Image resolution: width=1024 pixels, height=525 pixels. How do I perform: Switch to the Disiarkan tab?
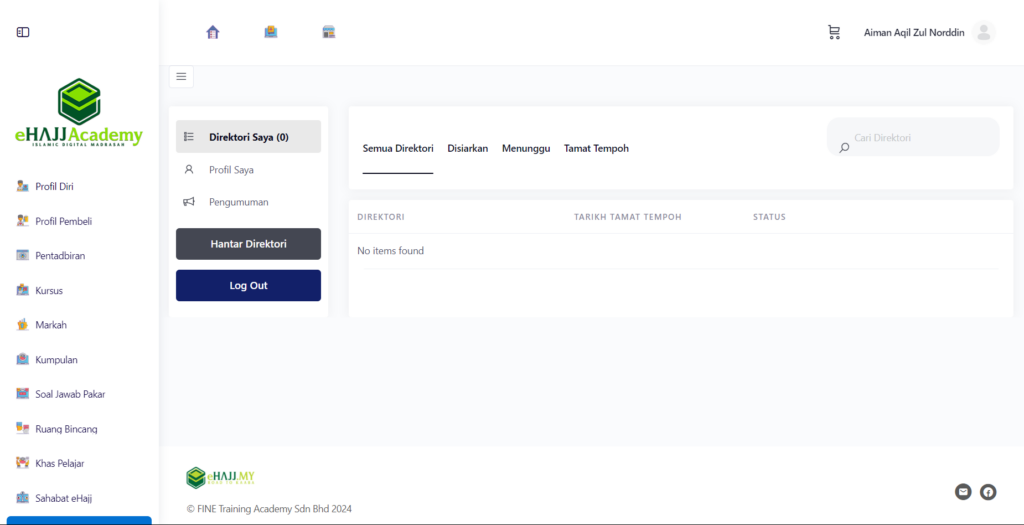[x=467, y=148]
